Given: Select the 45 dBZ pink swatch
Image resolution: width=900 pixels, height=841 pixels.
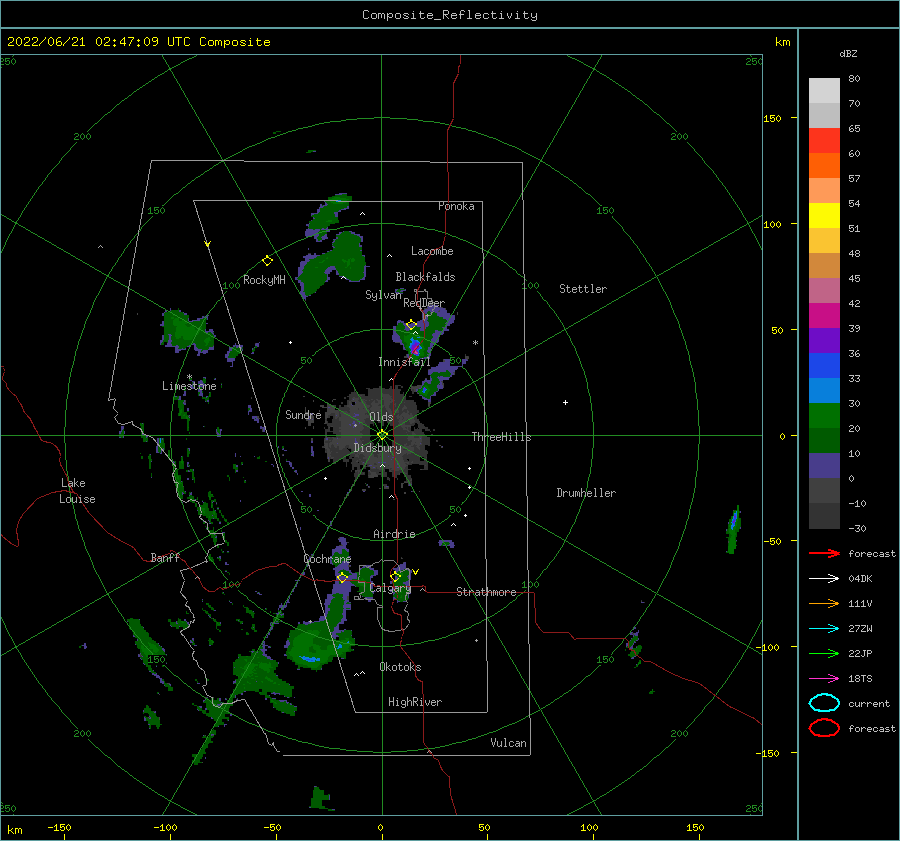Looking at the screenshot, I should tap(824, 290).
